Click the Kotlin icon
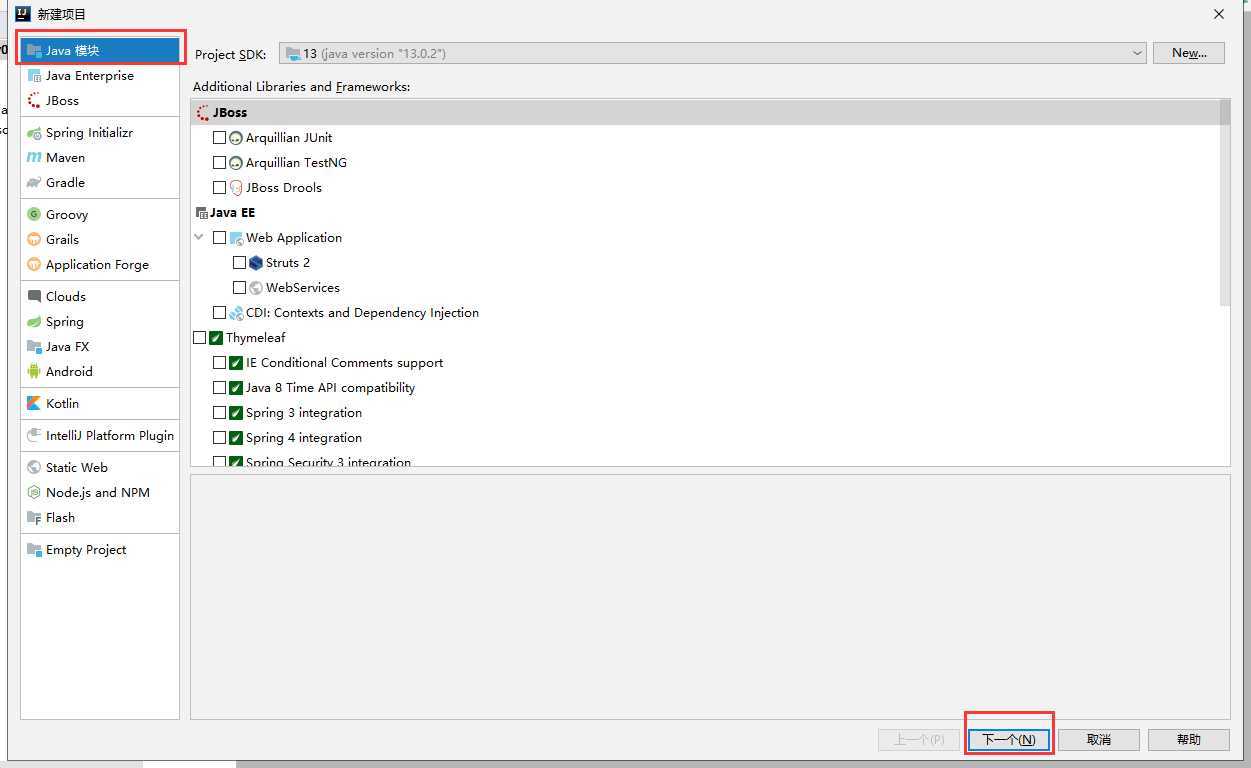The width and height of the screenshot is (1251, 768). point(34,403)
